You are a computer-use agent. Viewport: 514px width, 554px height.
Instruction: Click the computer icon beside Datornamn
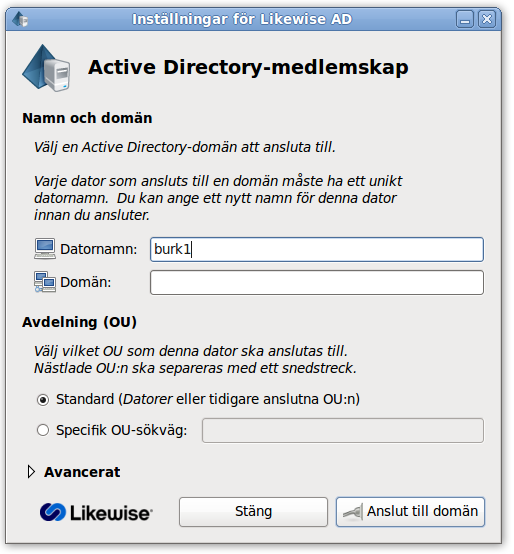45,249
